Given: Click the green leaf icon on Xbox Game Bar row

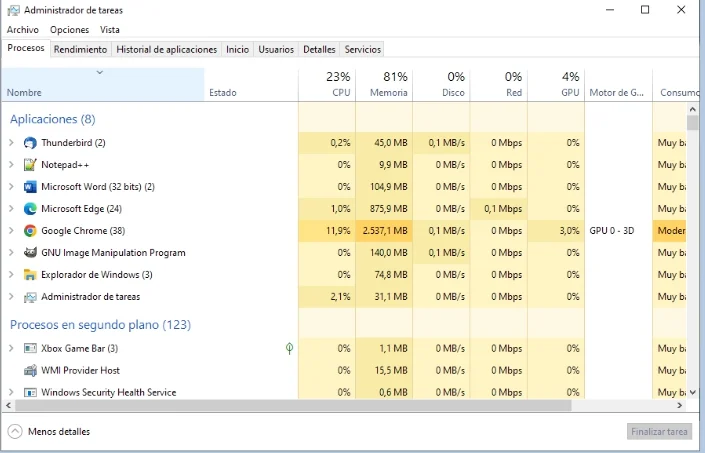Looking at the screenshot, I should (290, 348).
